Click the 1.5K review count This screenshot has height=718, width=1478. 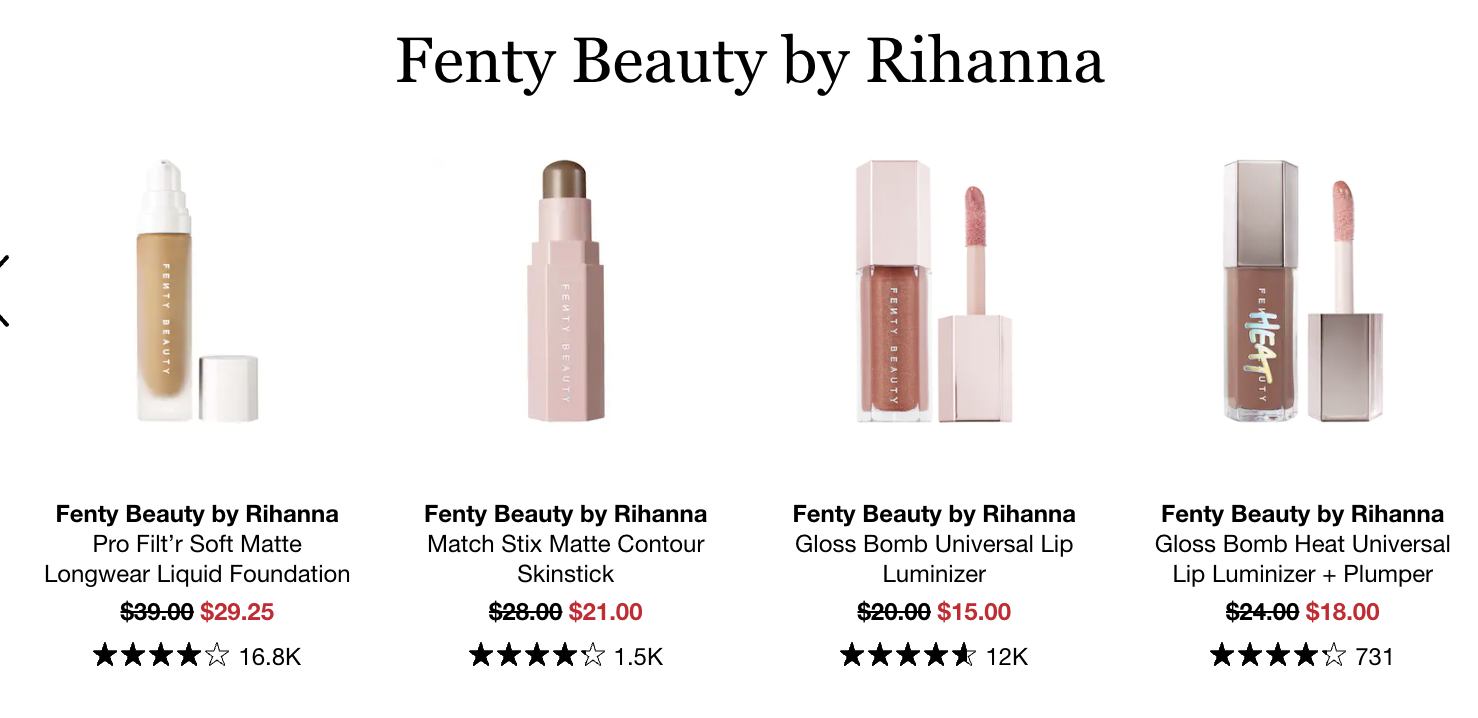point(639,657)
